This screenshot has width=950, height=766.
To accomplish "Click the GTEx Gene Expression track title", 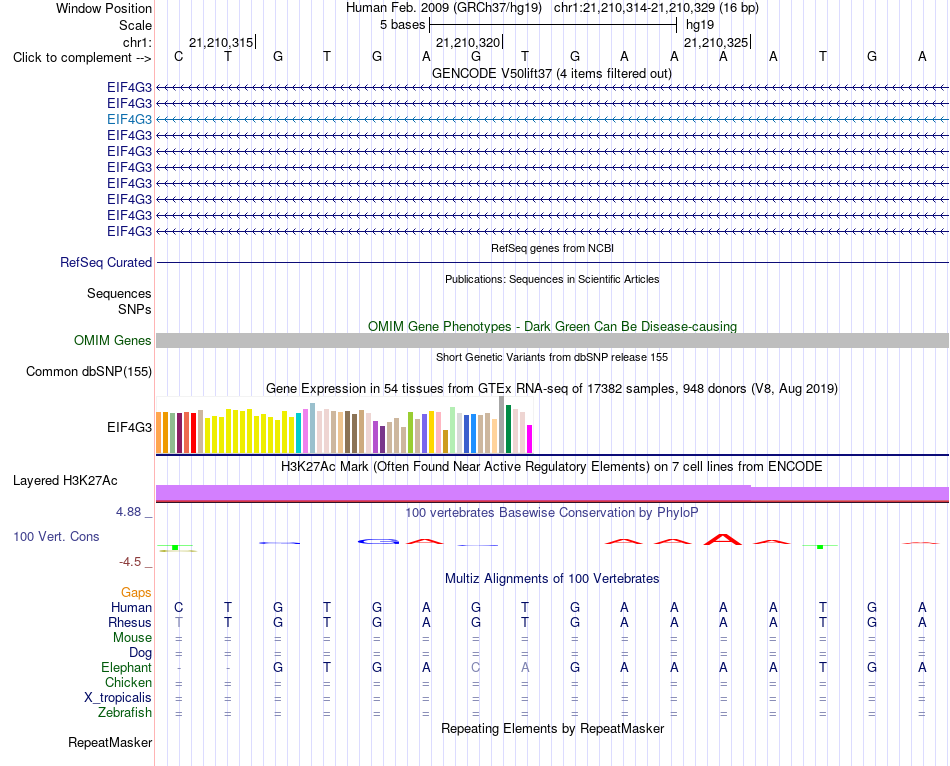I will (x=552, y=388).
